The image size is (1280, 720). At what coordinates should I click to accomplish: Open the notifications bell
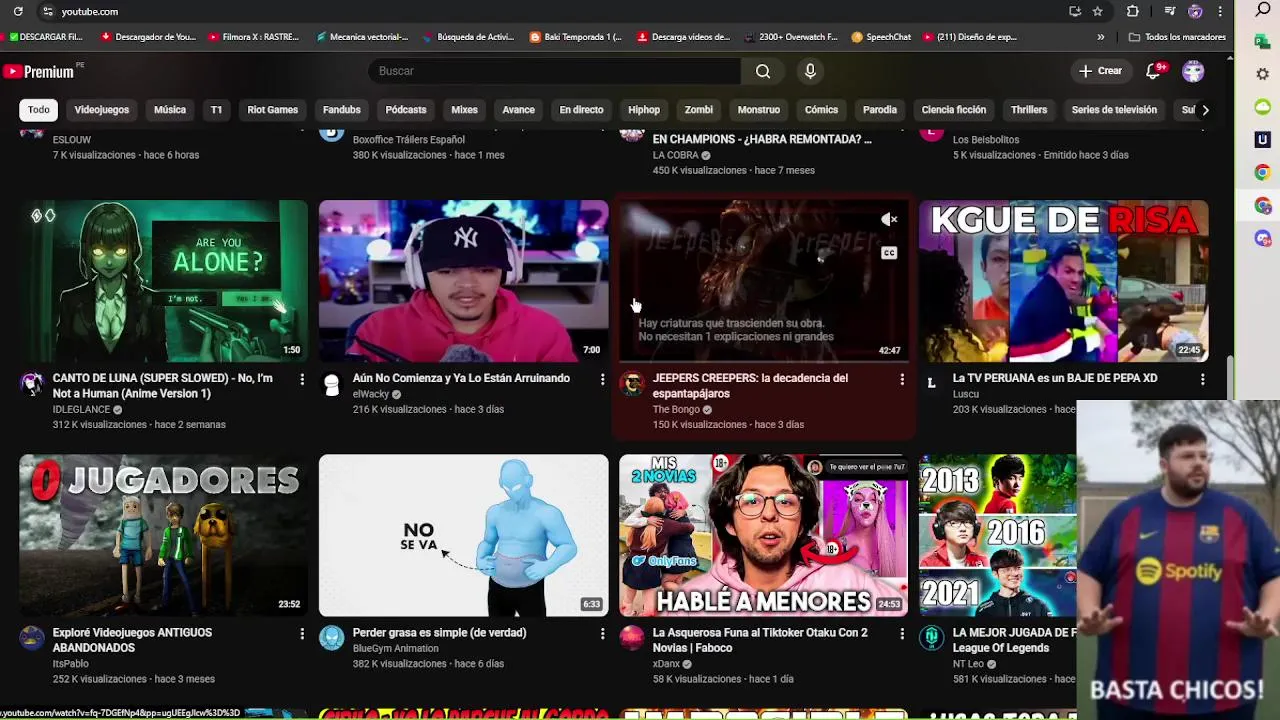click(1154, 71)
